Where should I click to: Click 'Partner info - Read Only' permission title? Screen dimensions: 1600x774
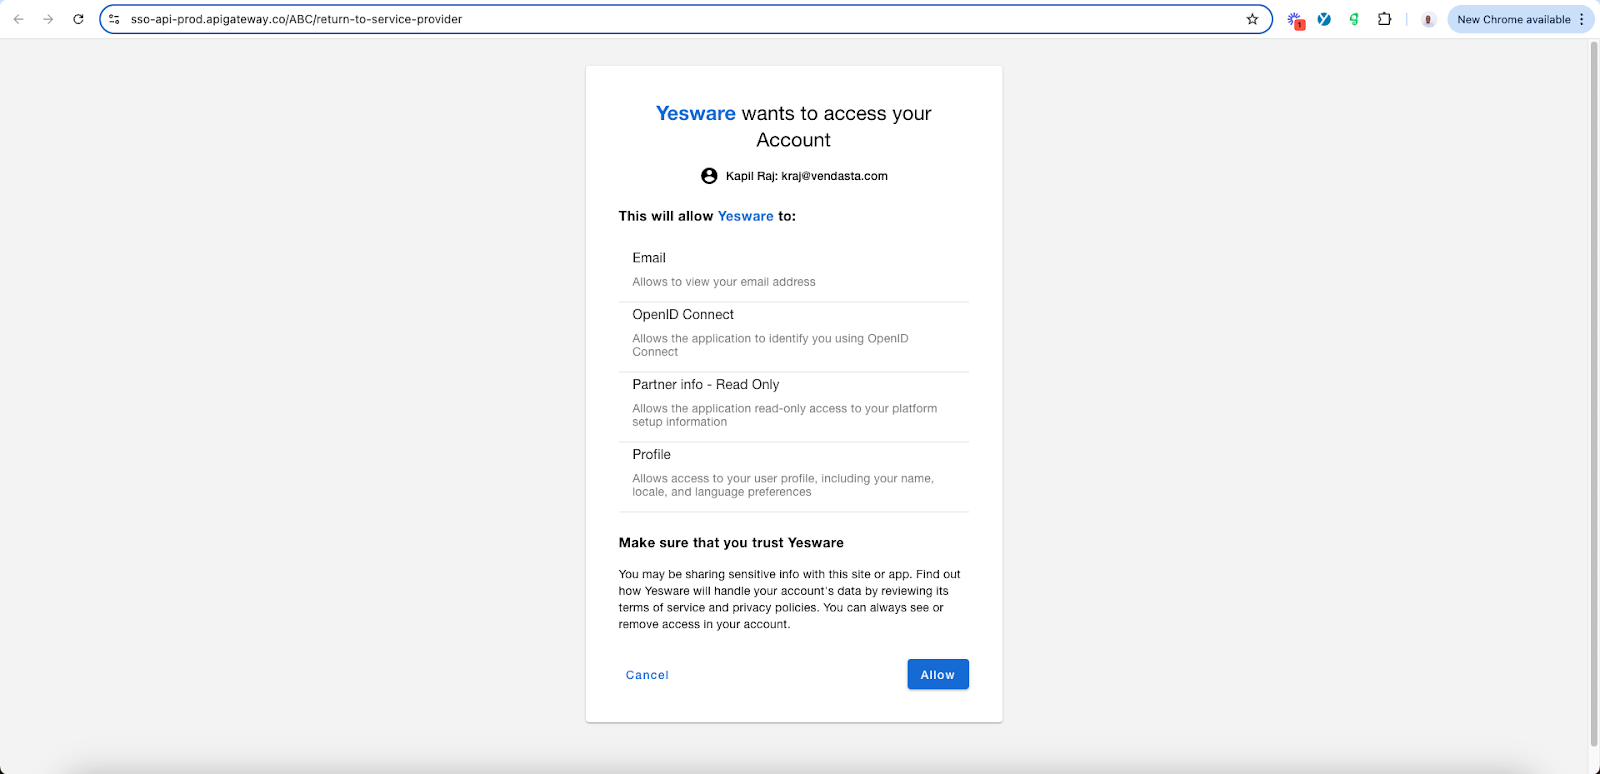[706, 384]
